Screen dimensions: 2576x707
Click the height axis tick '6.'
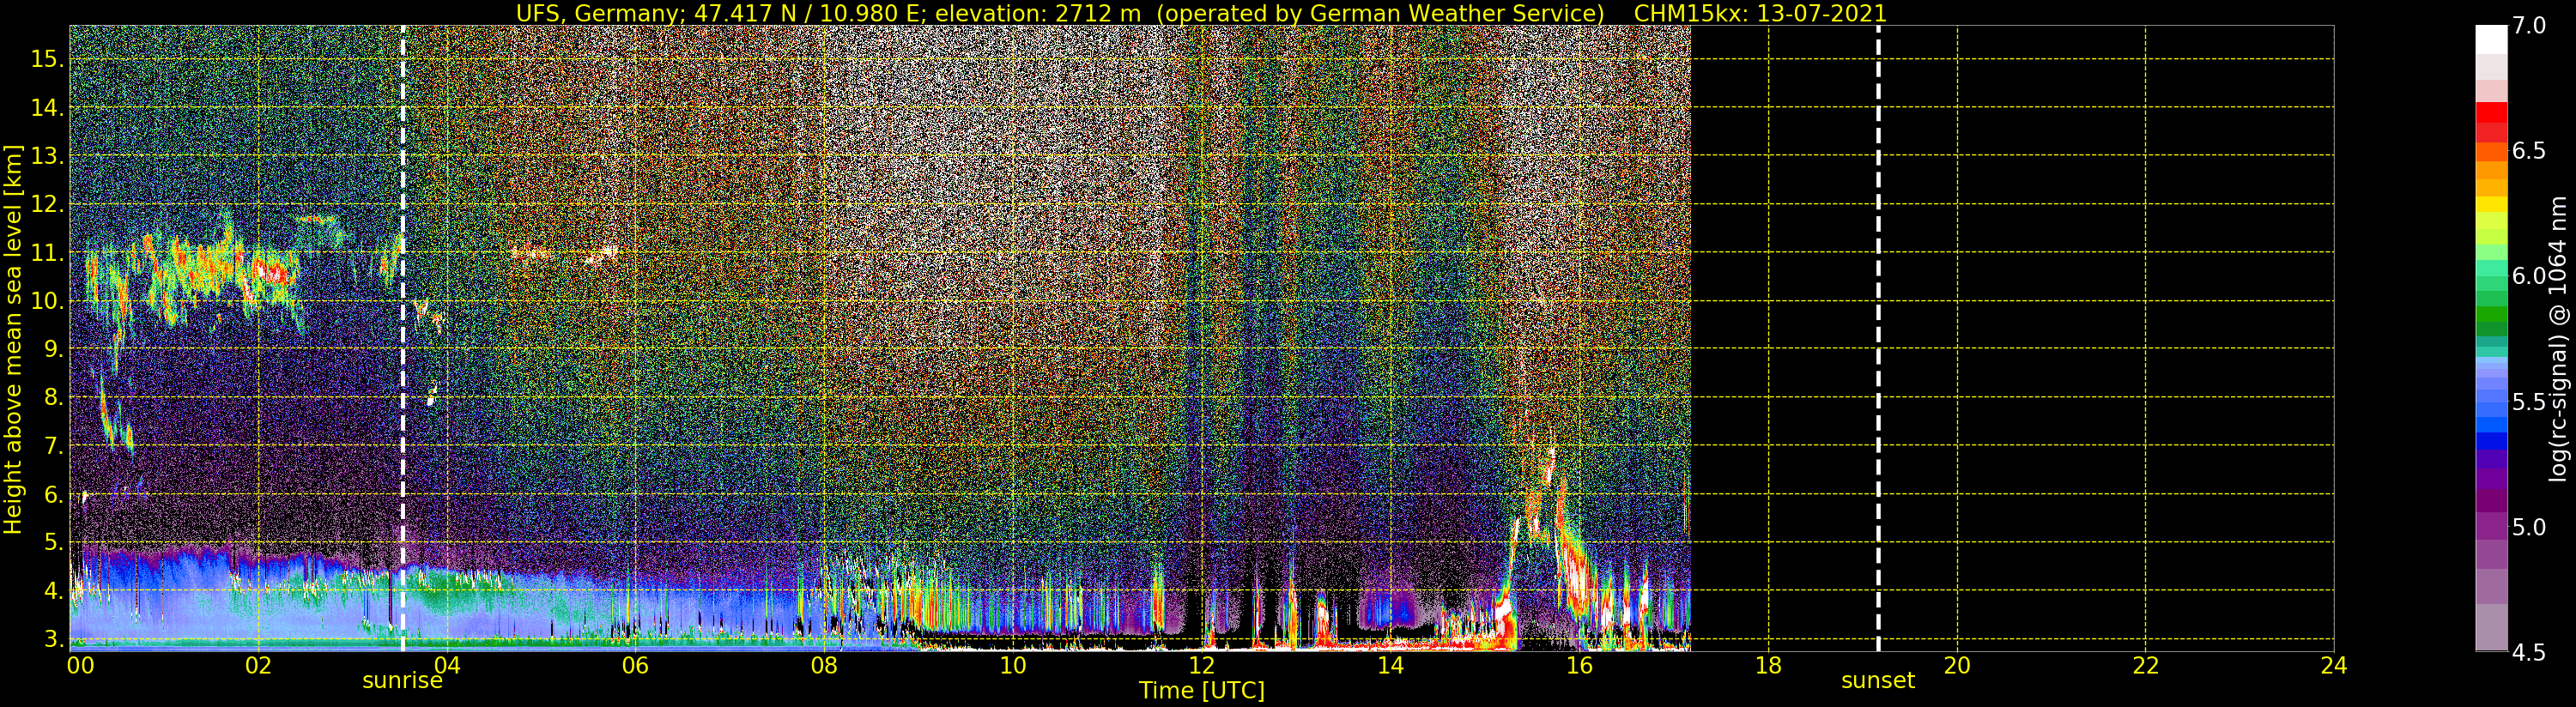coord(53,494)
